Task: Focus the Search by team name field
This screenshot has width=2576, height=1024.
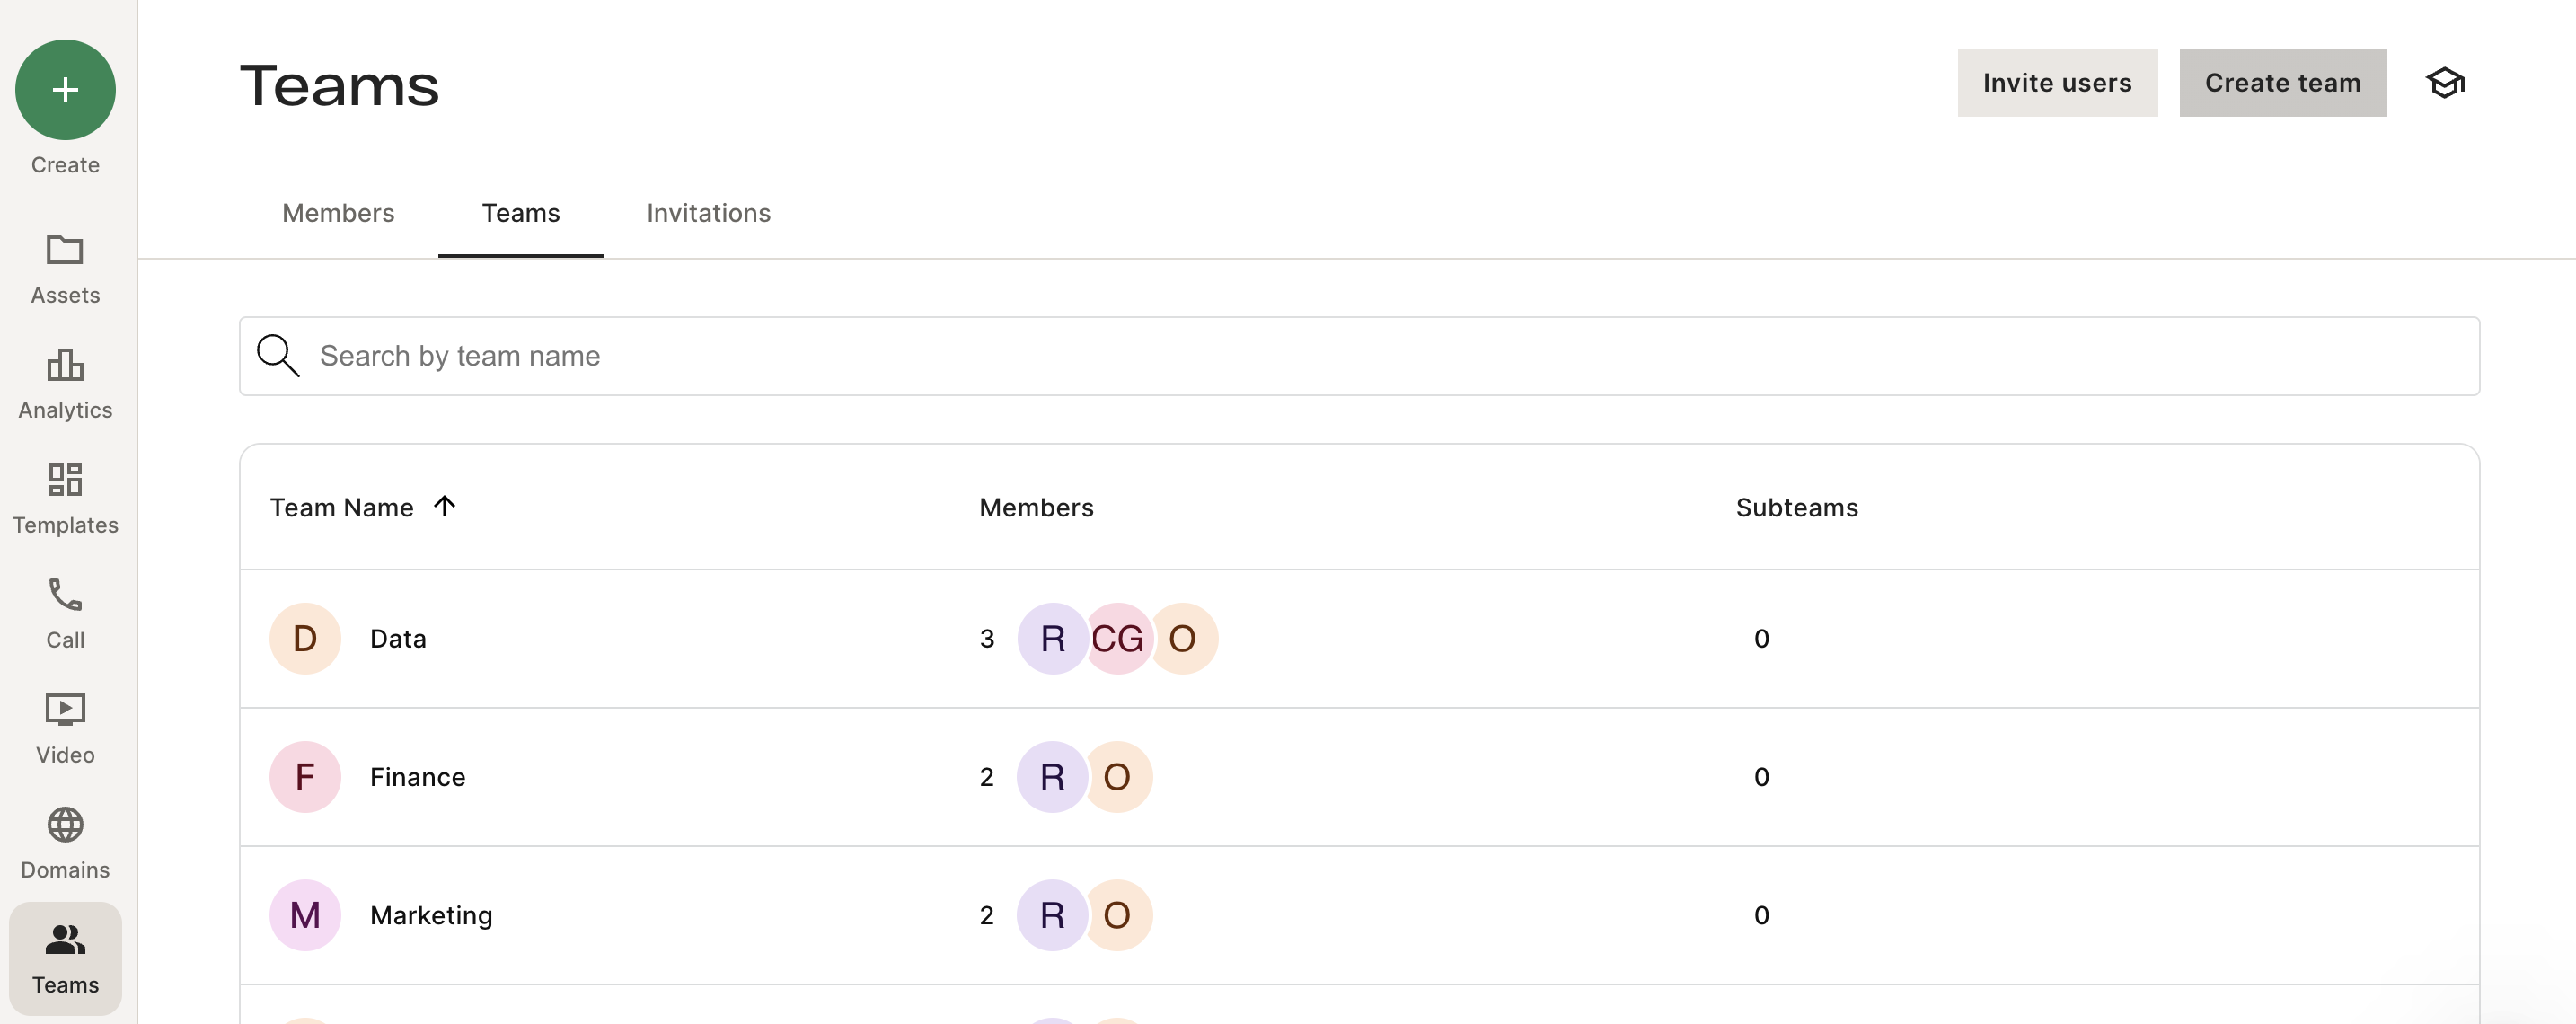Action: pyautogui.click(x=1359, y=356)
